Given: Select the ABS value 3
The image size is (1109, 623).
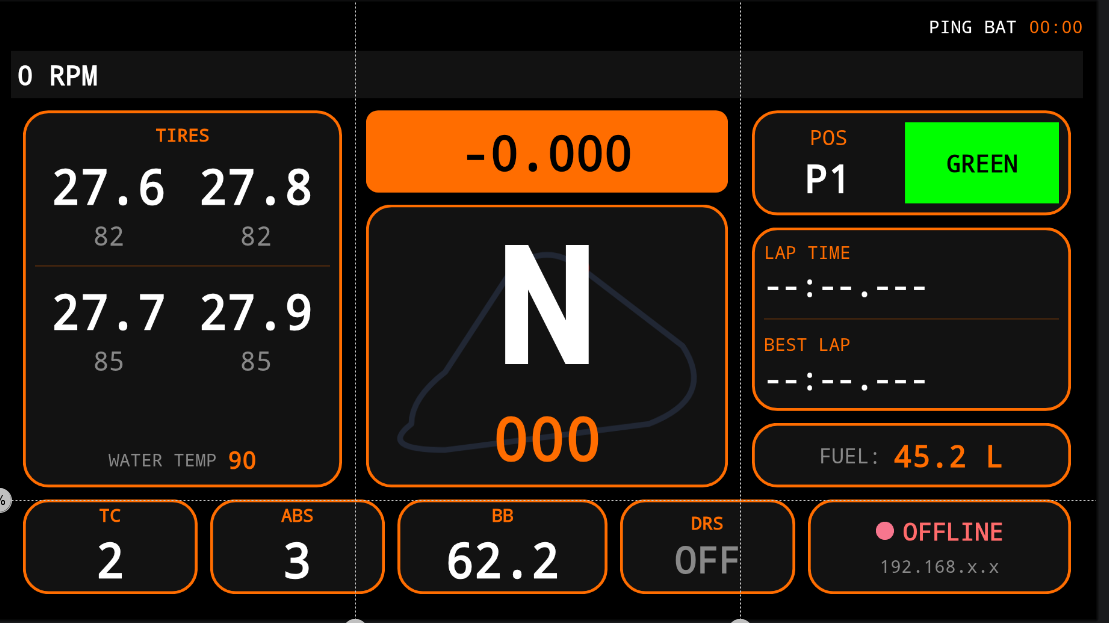Looking at the screenshot, I should coord(297,561).
